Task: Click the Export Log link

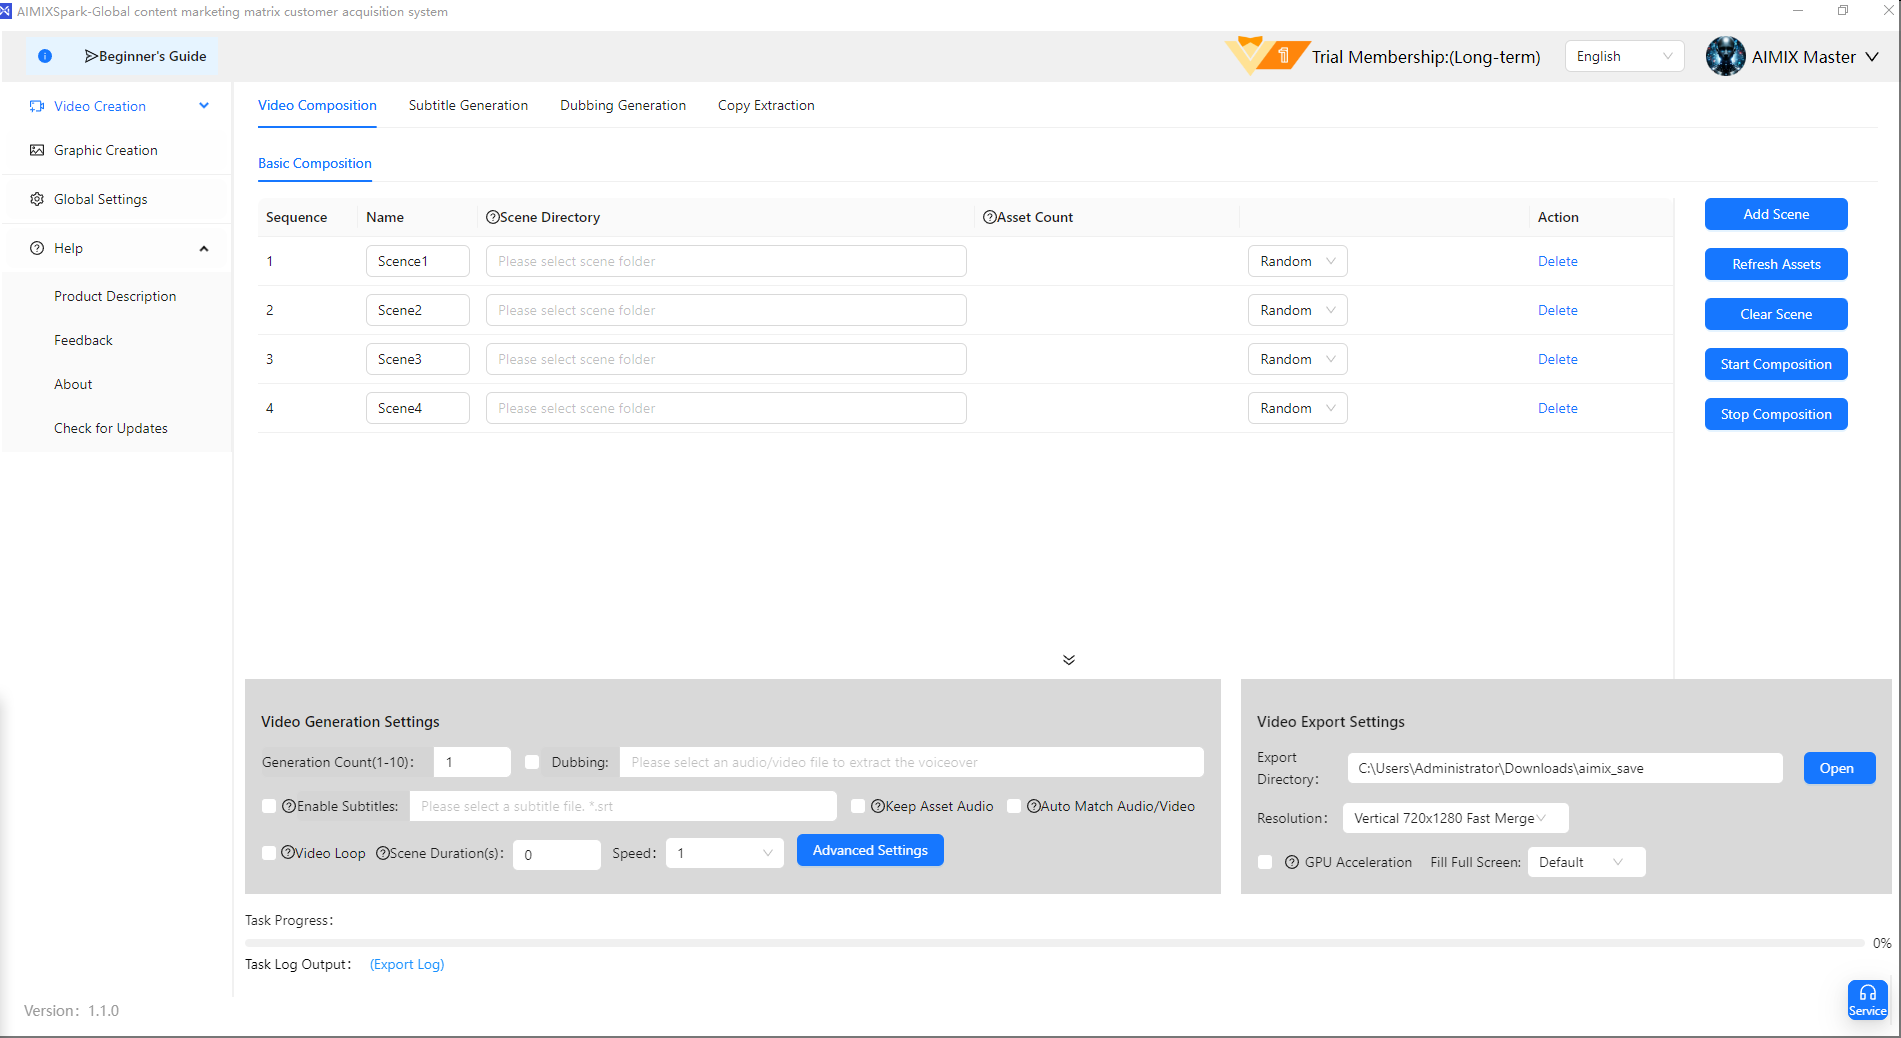Action: coord(407,964)
